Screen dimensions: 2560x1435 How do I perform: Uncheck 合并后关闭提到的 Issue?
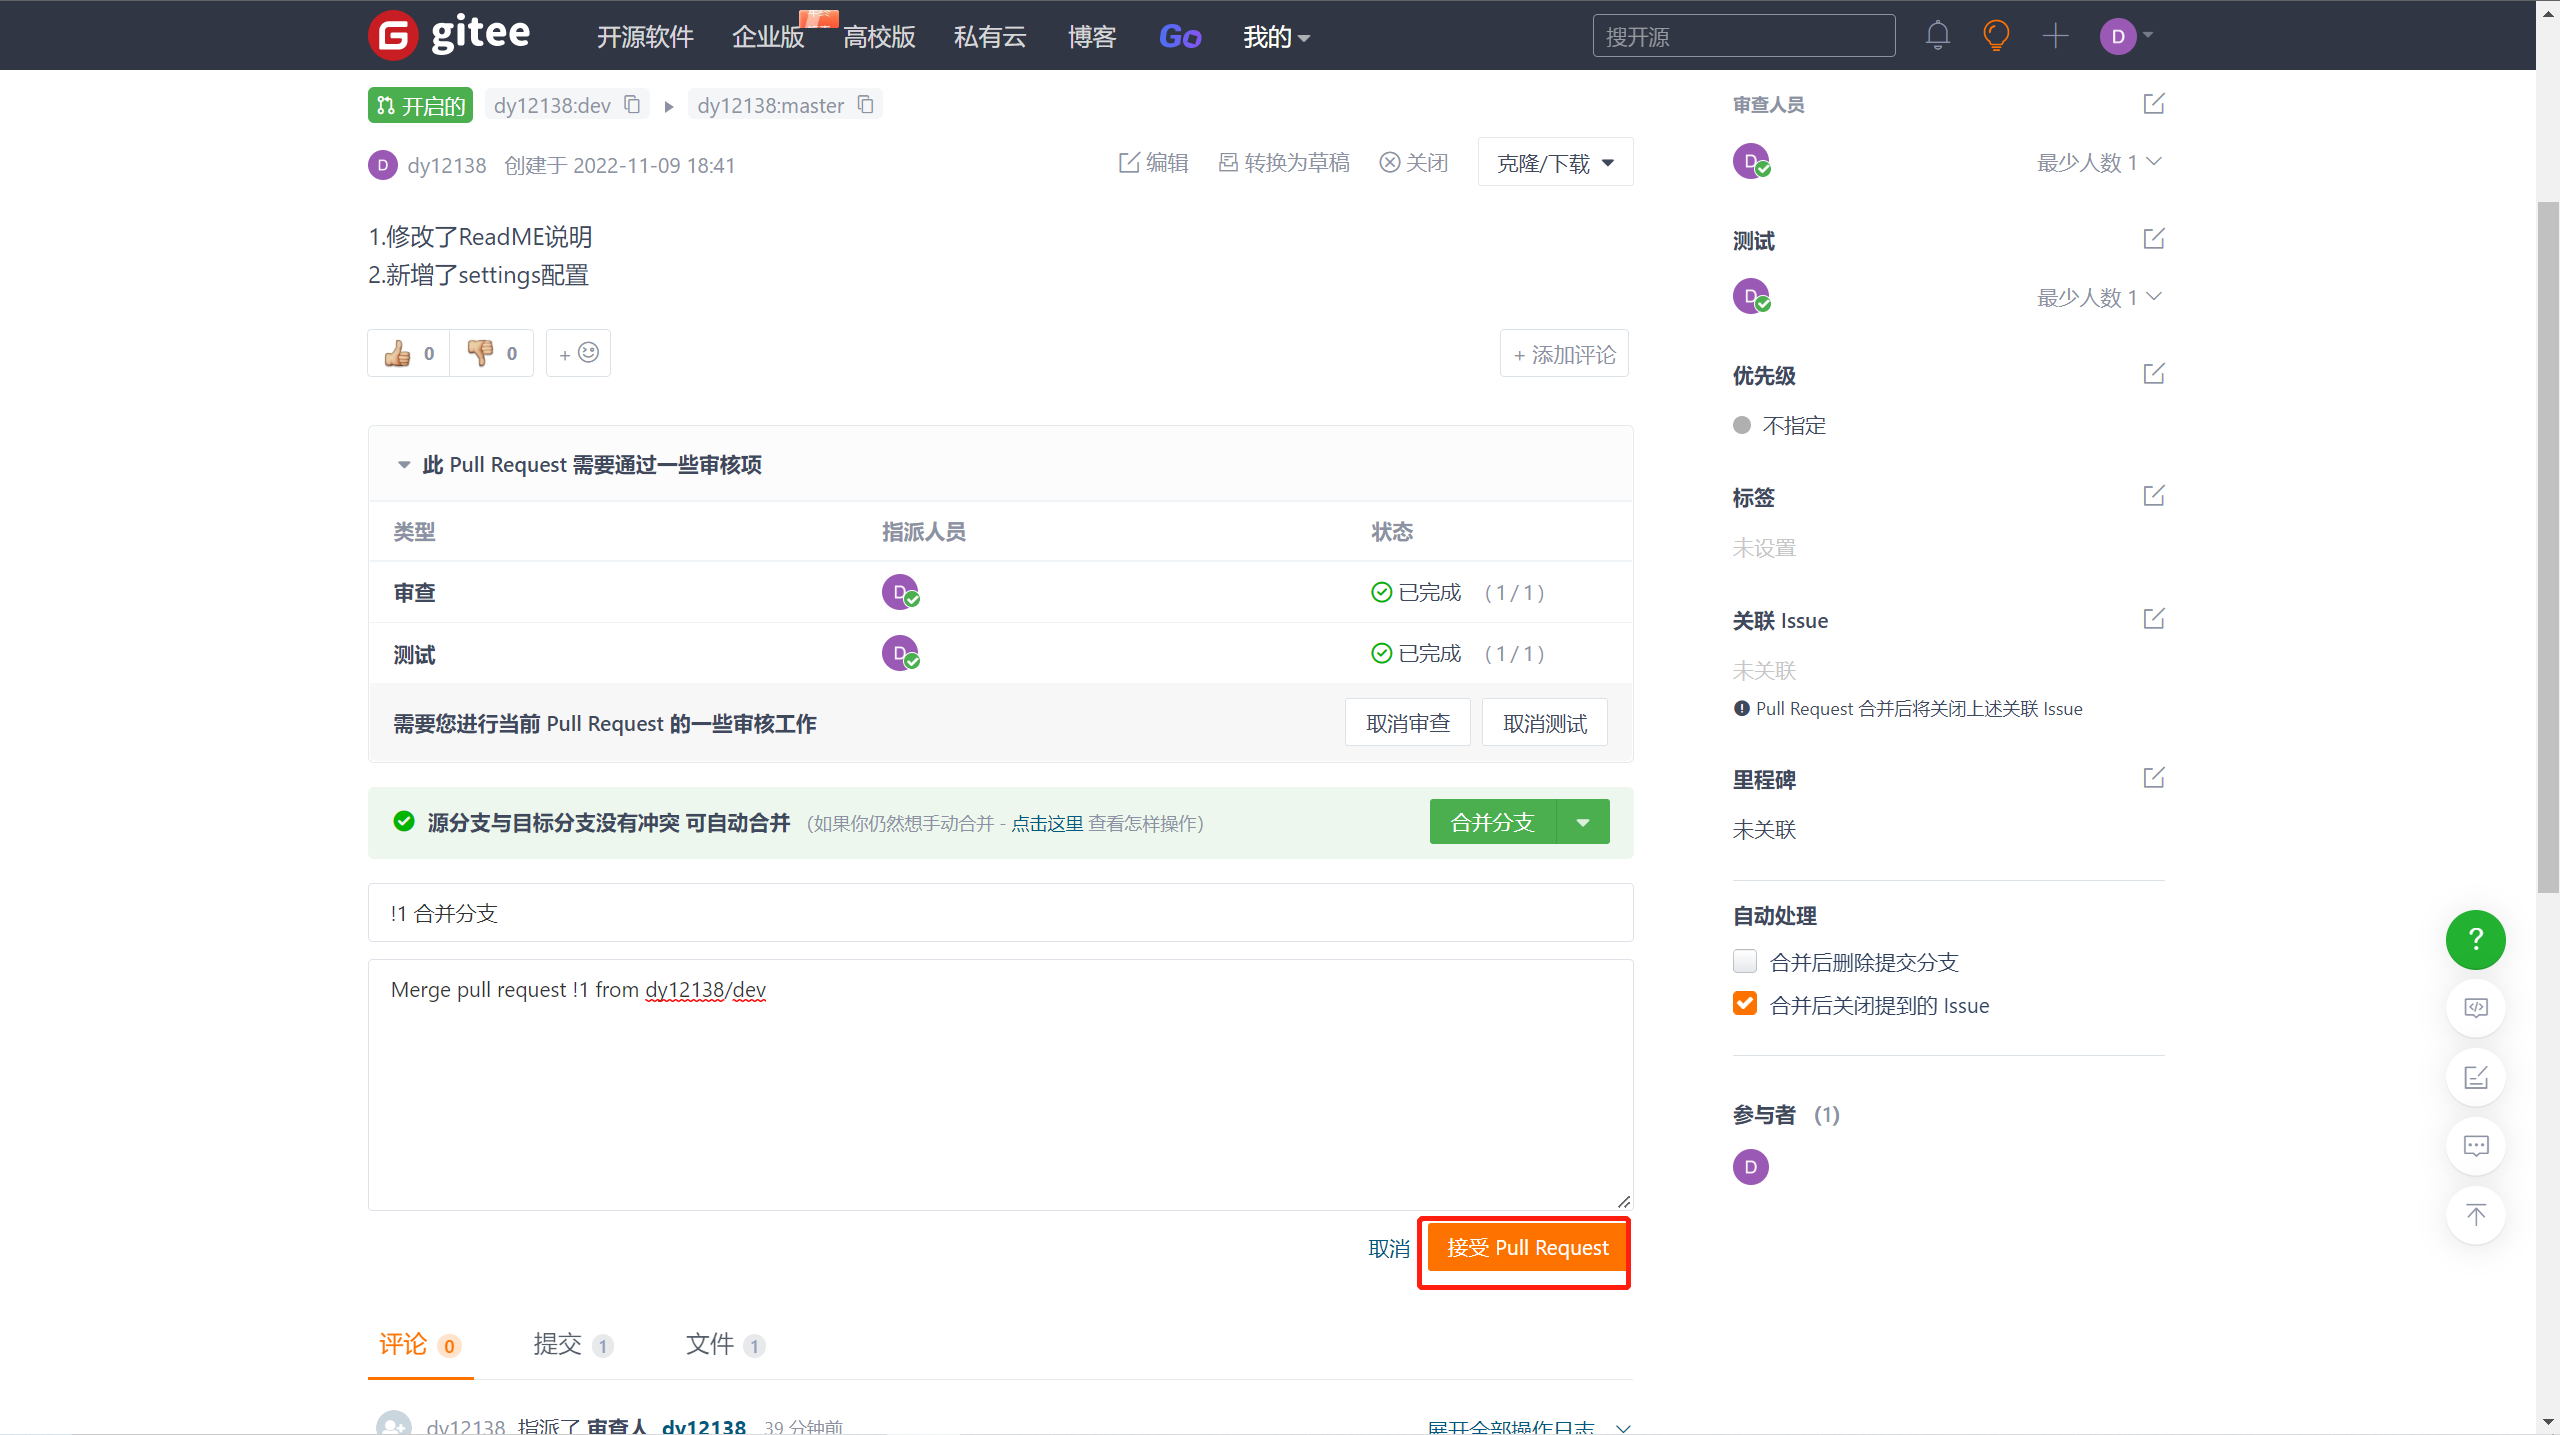(x=1745, y=1004)
